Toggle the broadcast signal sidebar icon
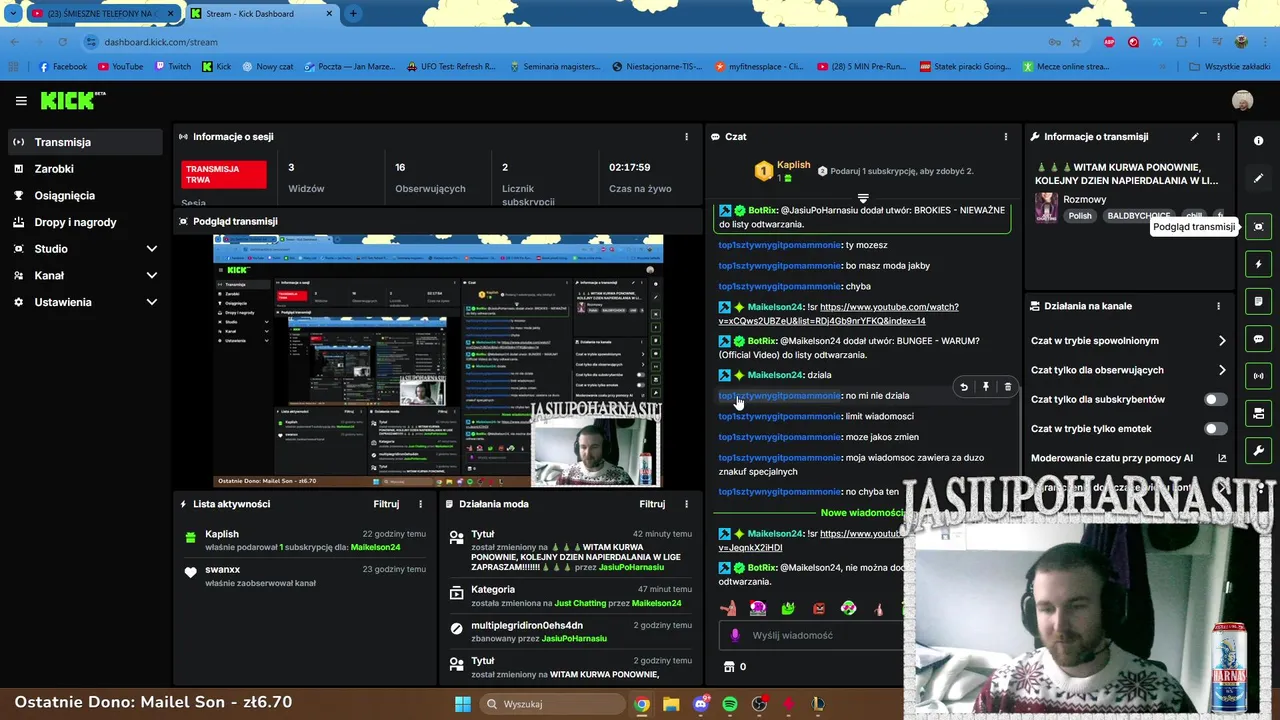The width and height of the screenshot is (1280, 720). coord(1259,376)
